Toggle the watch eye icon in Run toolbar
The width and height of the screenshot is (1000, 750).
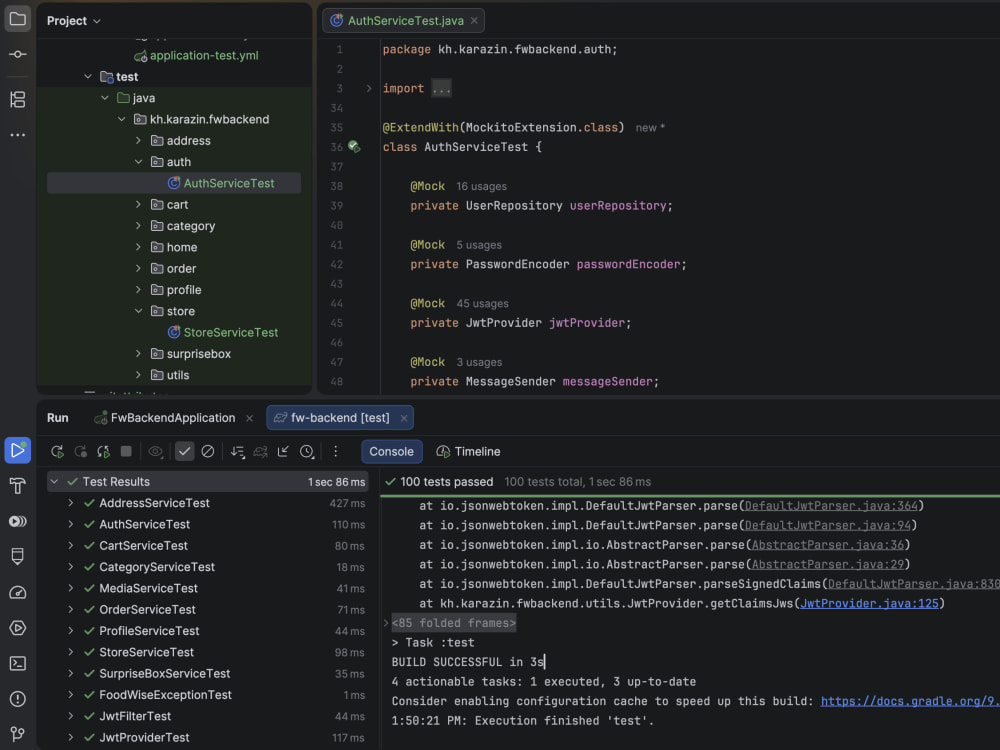coord(155,452)
